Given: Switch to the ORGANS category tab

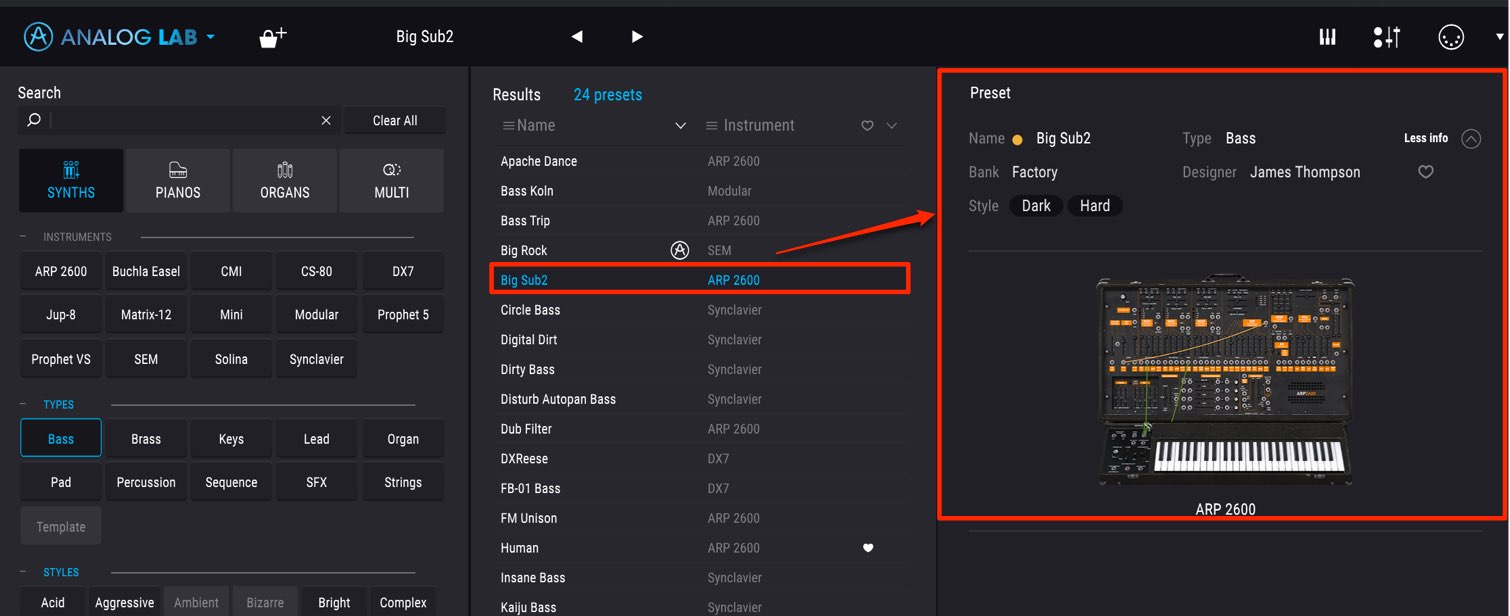Looking at the screenshot, I should 285,181.
